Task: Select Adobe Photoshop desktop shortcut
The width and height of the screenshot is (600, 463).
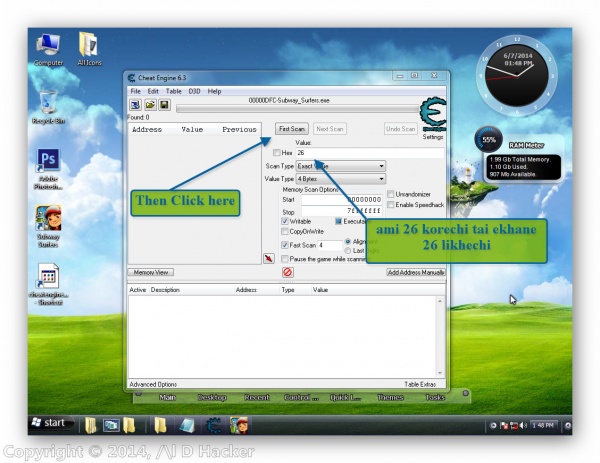Action: [x=48, y=169]
